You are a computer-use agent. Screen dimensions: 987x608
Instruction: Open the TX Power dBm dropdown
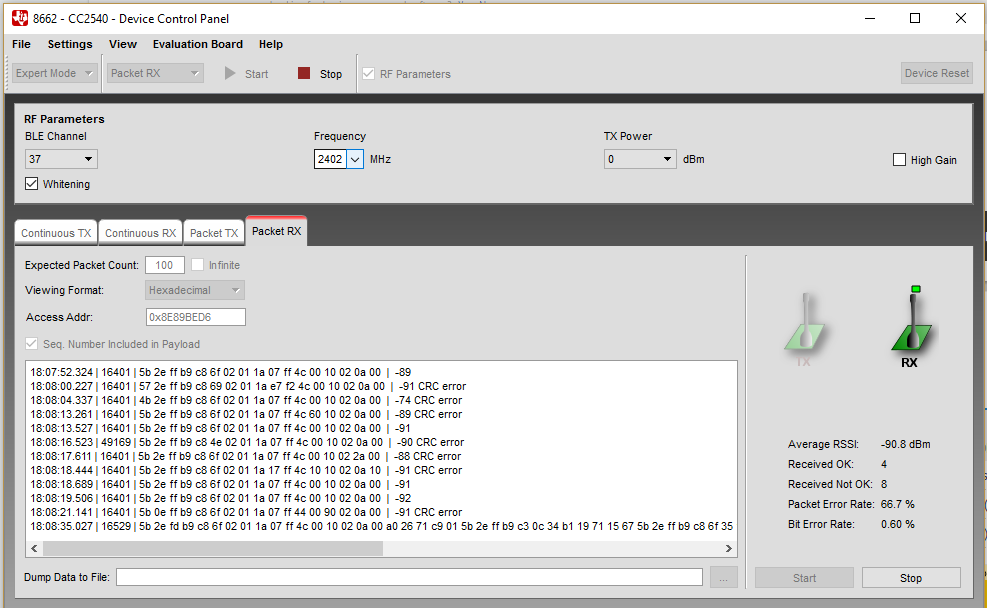(x=640, y=159)
